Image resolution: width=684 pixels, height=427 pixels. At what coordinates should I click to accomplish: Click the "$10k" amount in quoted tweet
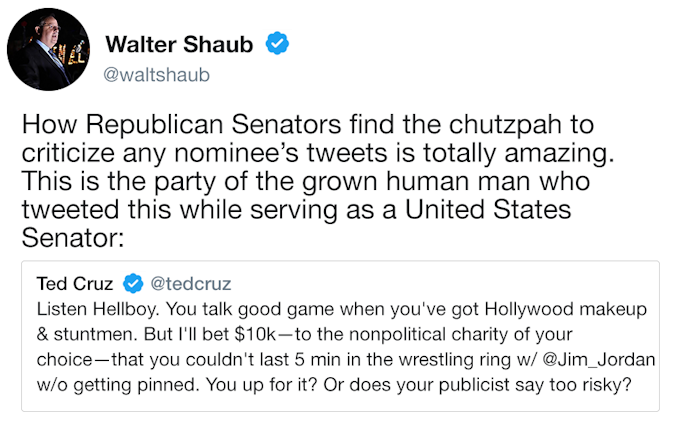pyautogui.click(x=255, y=335)
